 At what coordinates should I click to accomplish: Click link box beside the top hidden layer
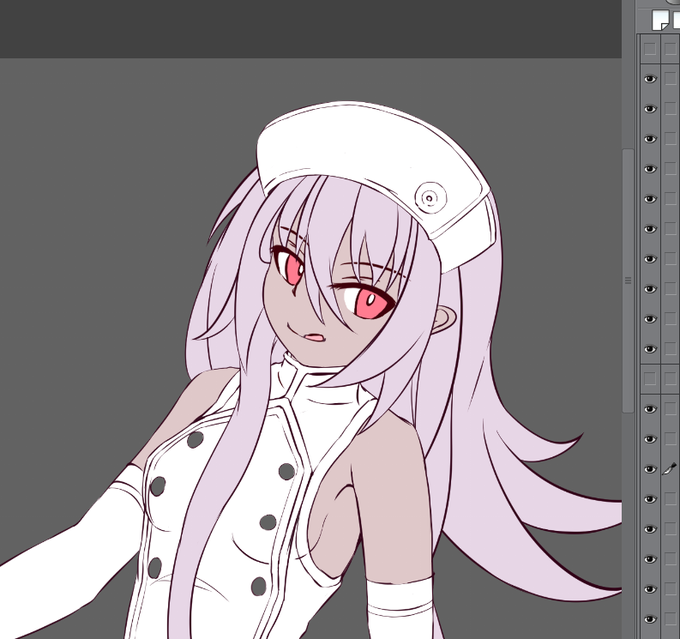click(670, 49)
